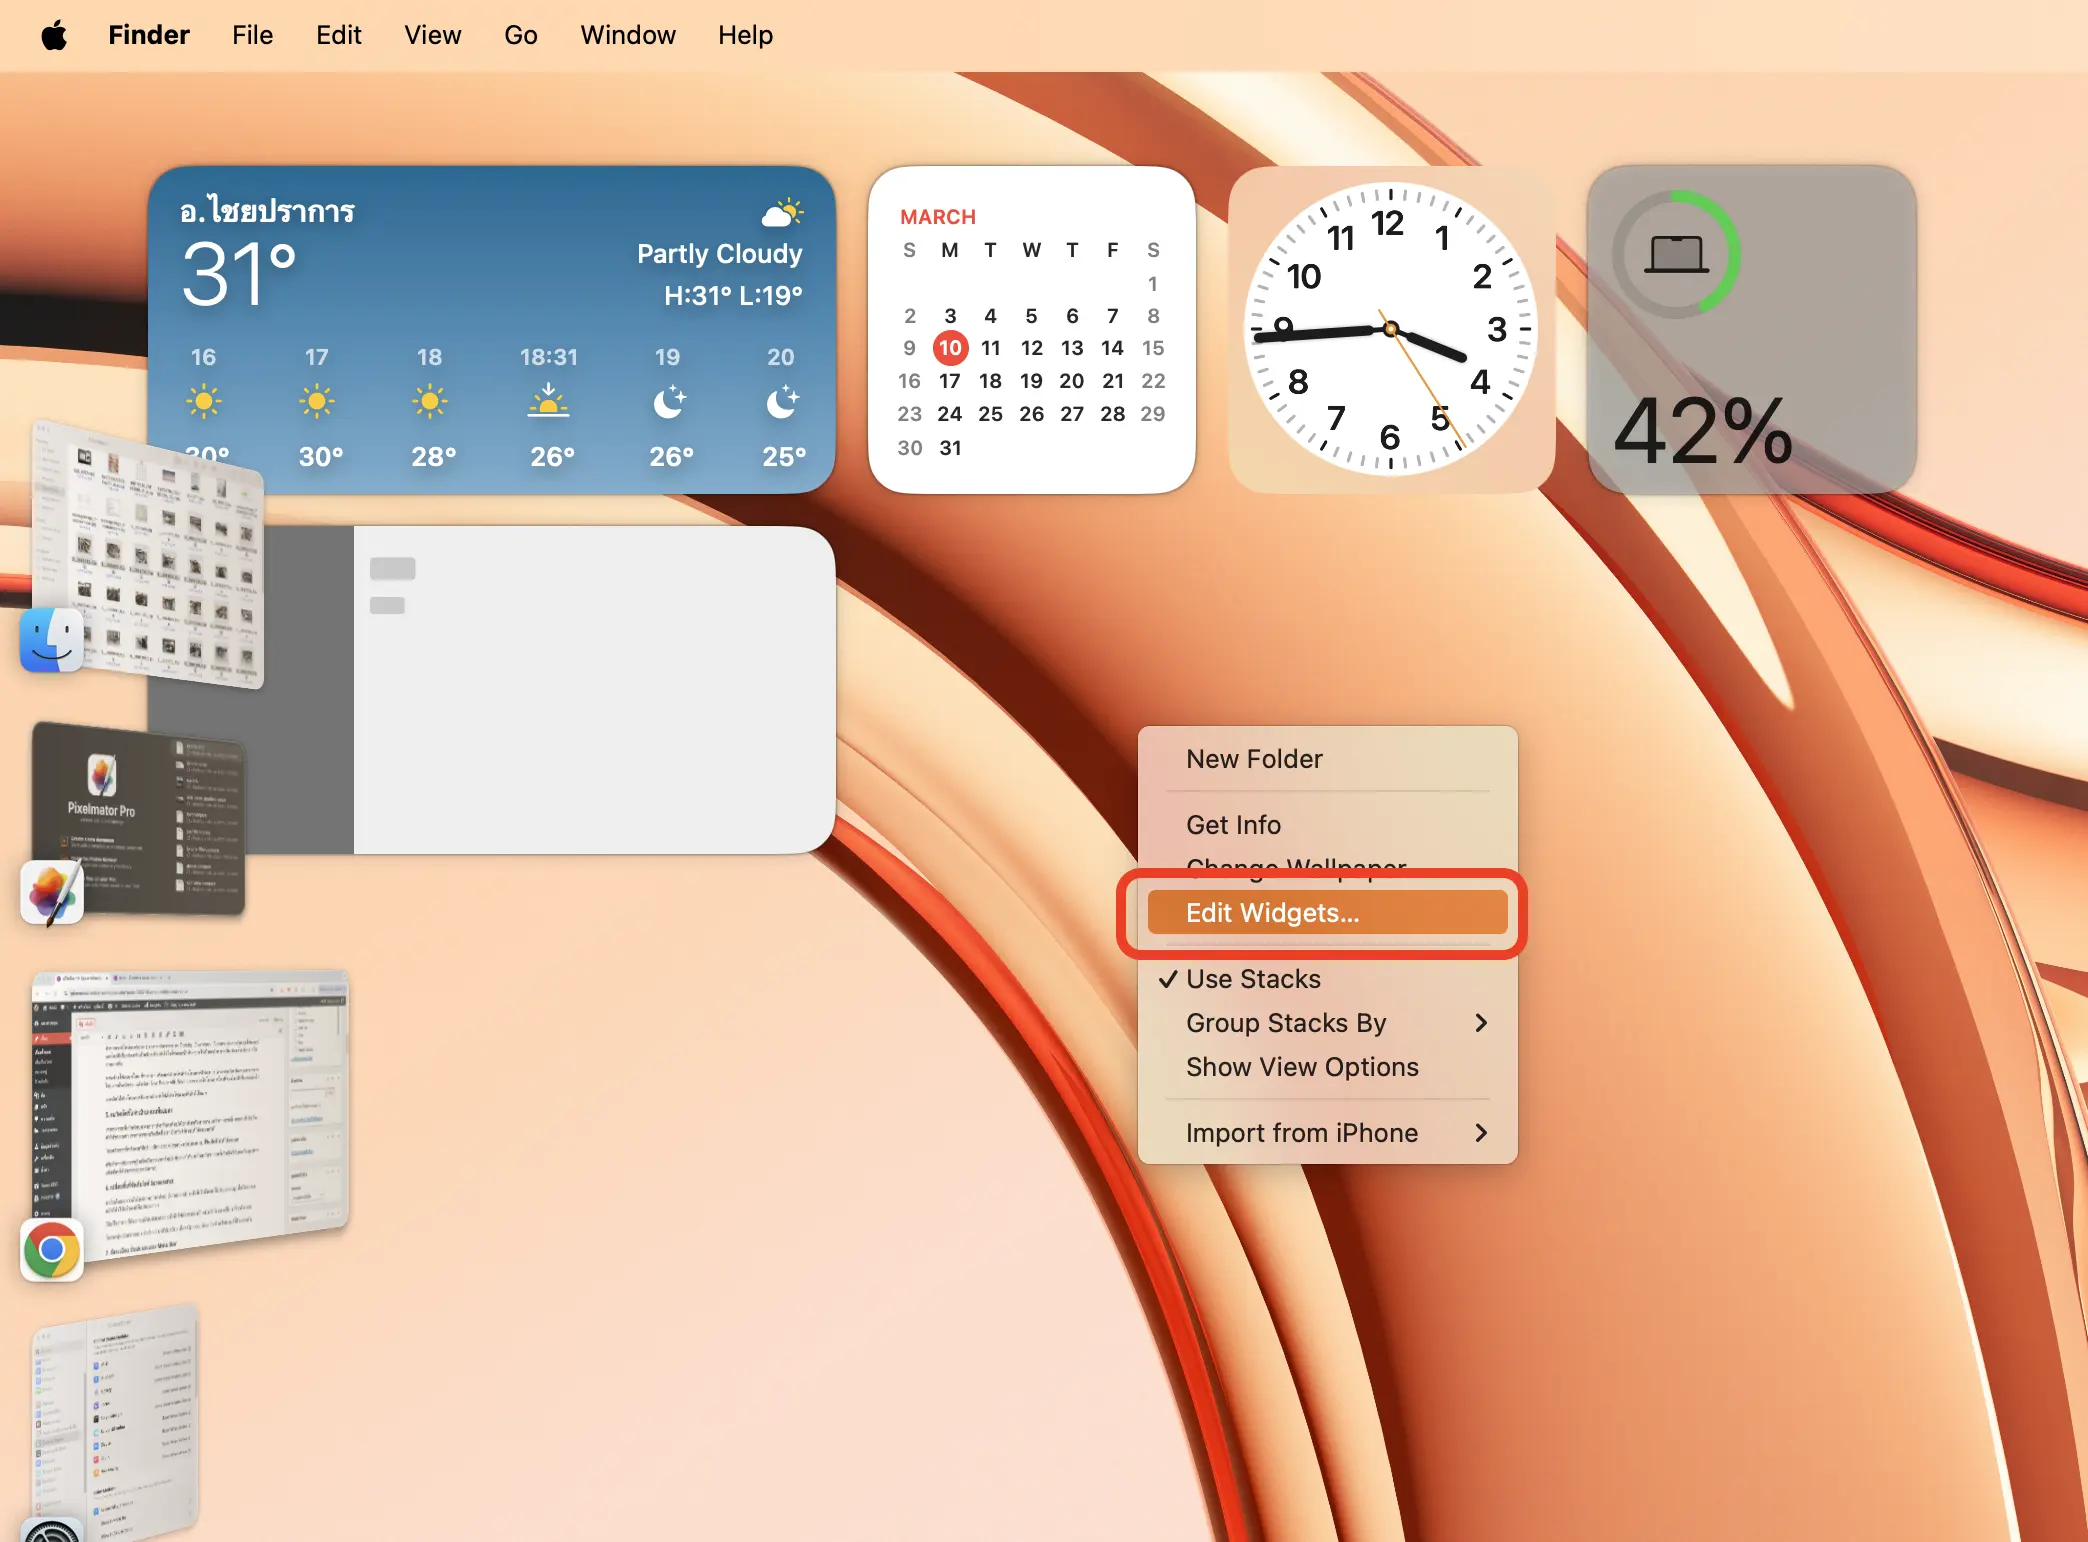Click the Finder app icon in Stage Manager
This screenshot has height=1542, width=2088.
click(51, 640)
